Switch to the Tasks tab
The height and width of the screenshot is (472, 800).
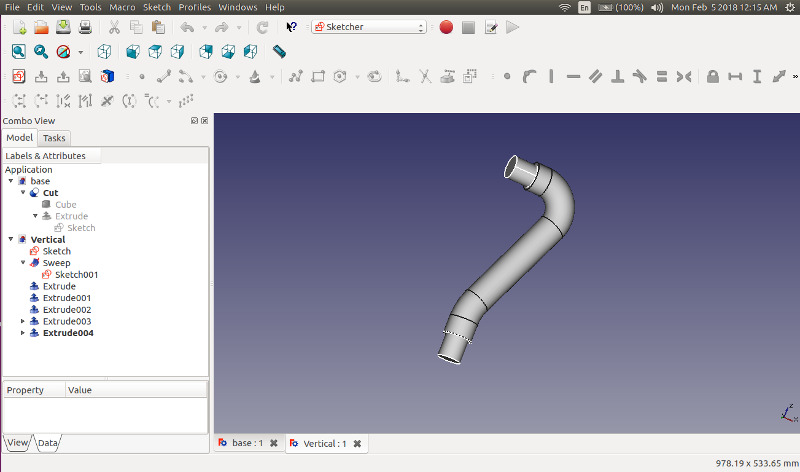(x=54, y=138)
